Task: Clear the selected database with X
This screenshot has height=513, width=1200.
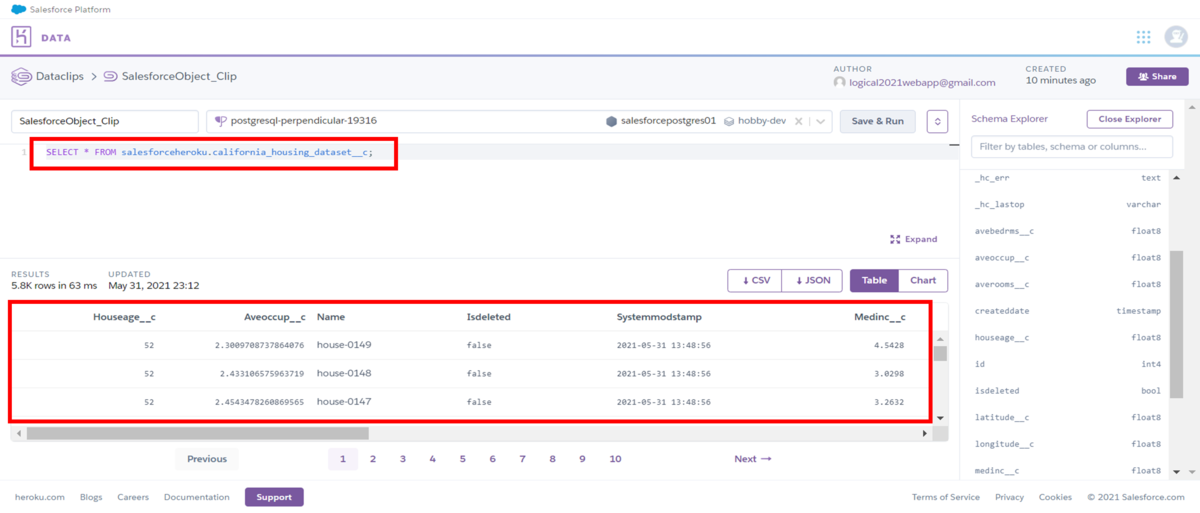Action: tap(798, 121)
